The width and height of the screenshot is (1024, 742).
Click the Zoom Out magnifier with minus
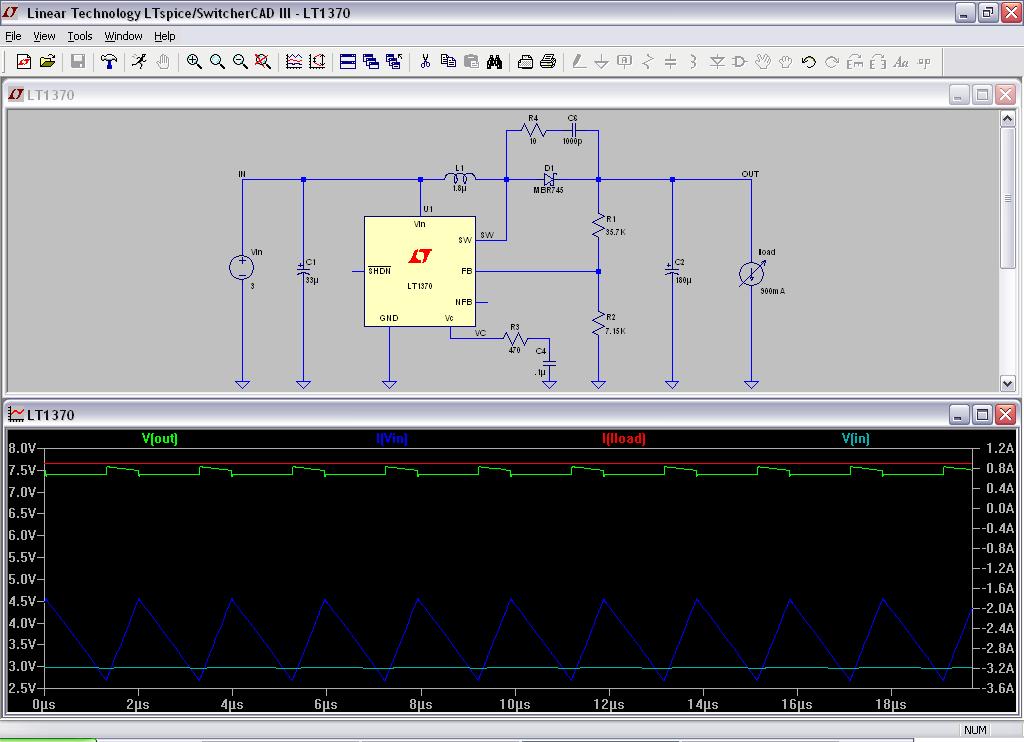pos(240,61)
